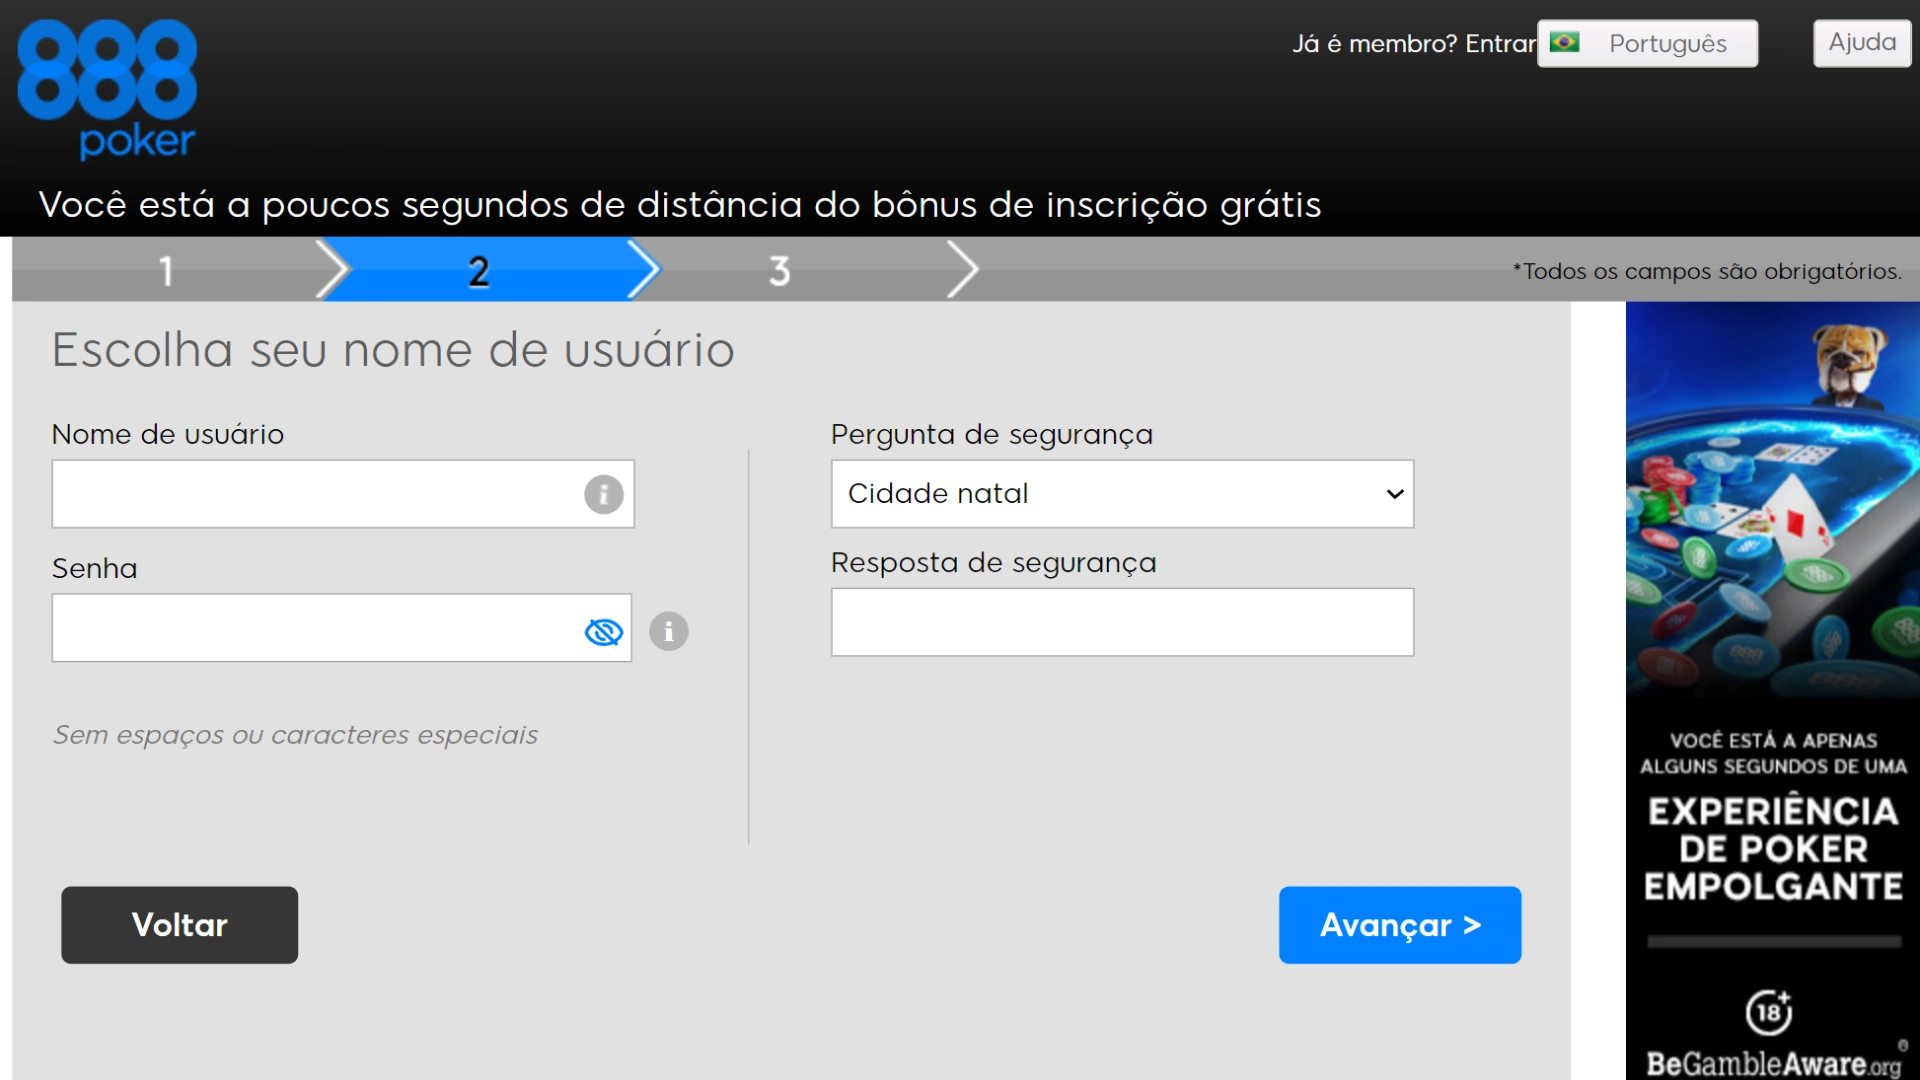Click the Avançar button to proceed
This screenshot has width=1920, height=1080.
click(x=1398, y=924)
